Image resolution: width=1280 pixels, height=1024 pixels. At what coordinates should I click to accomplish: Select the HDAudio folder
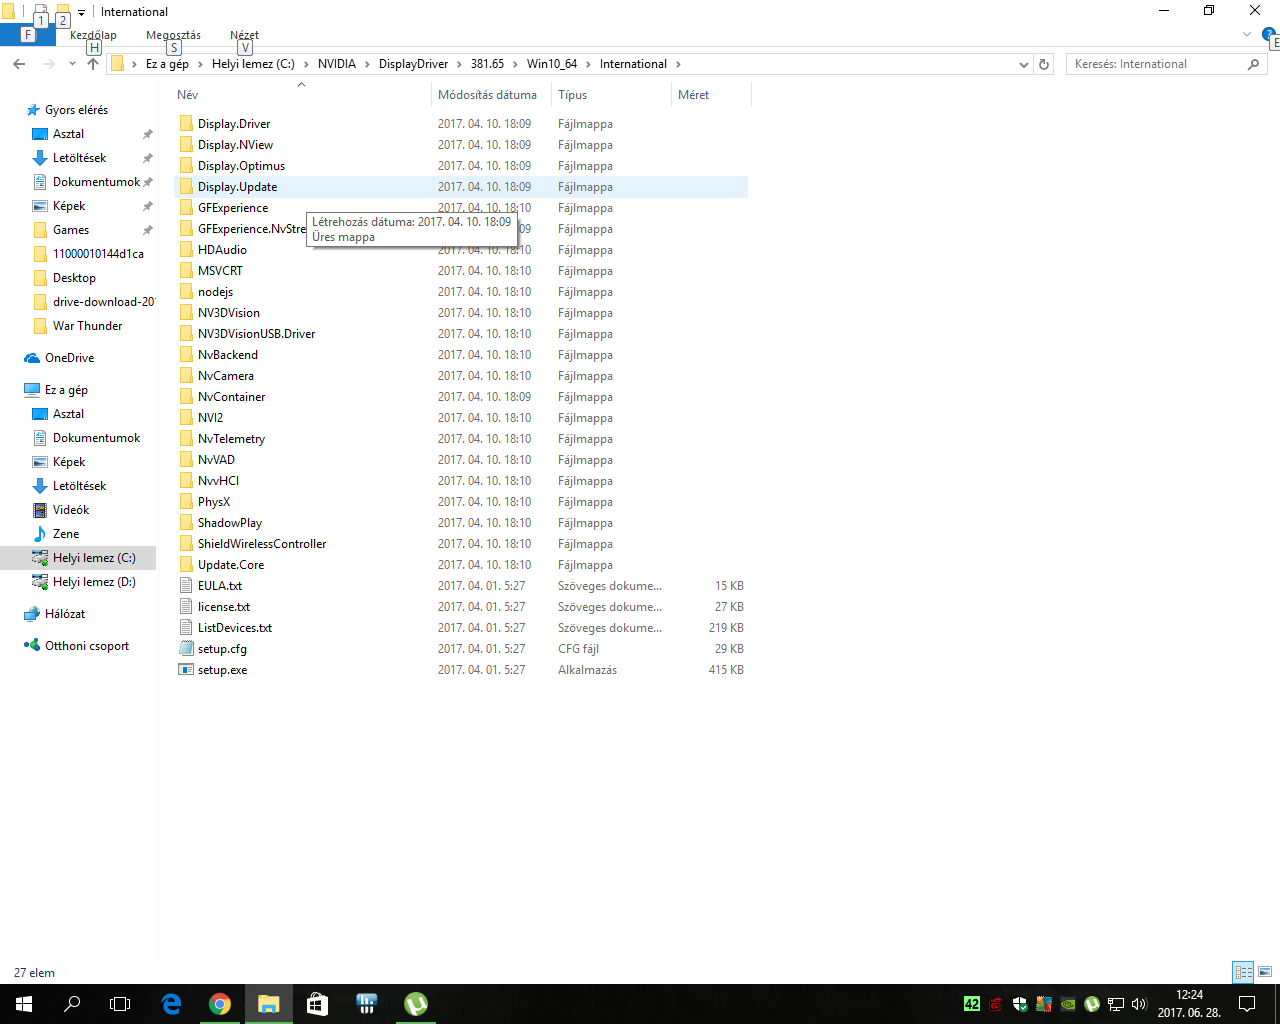[x=222, y=250]
